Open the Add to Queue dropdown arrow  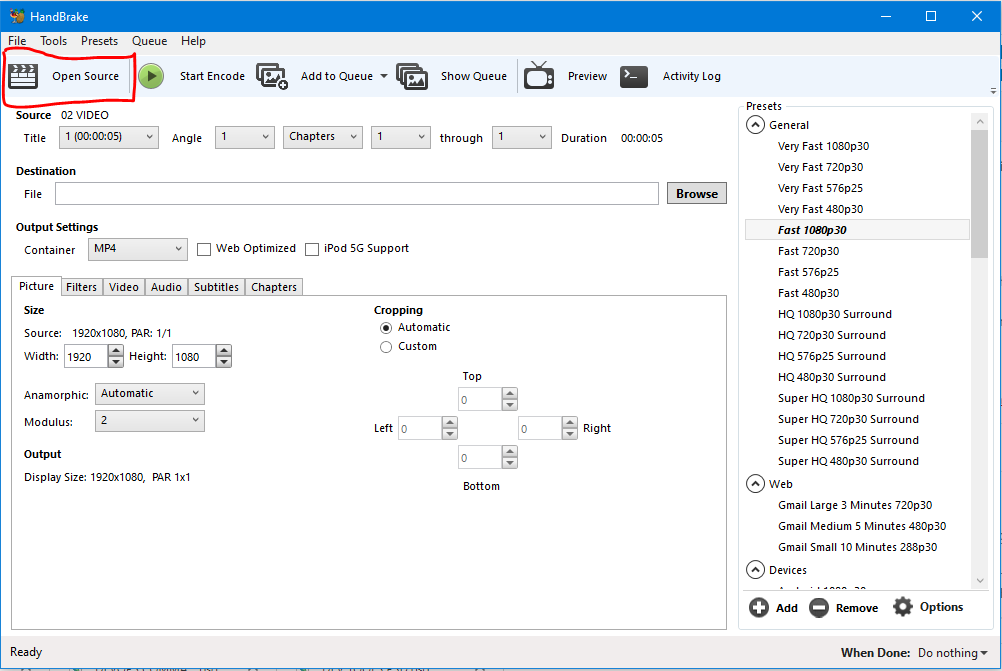[384, 76]
